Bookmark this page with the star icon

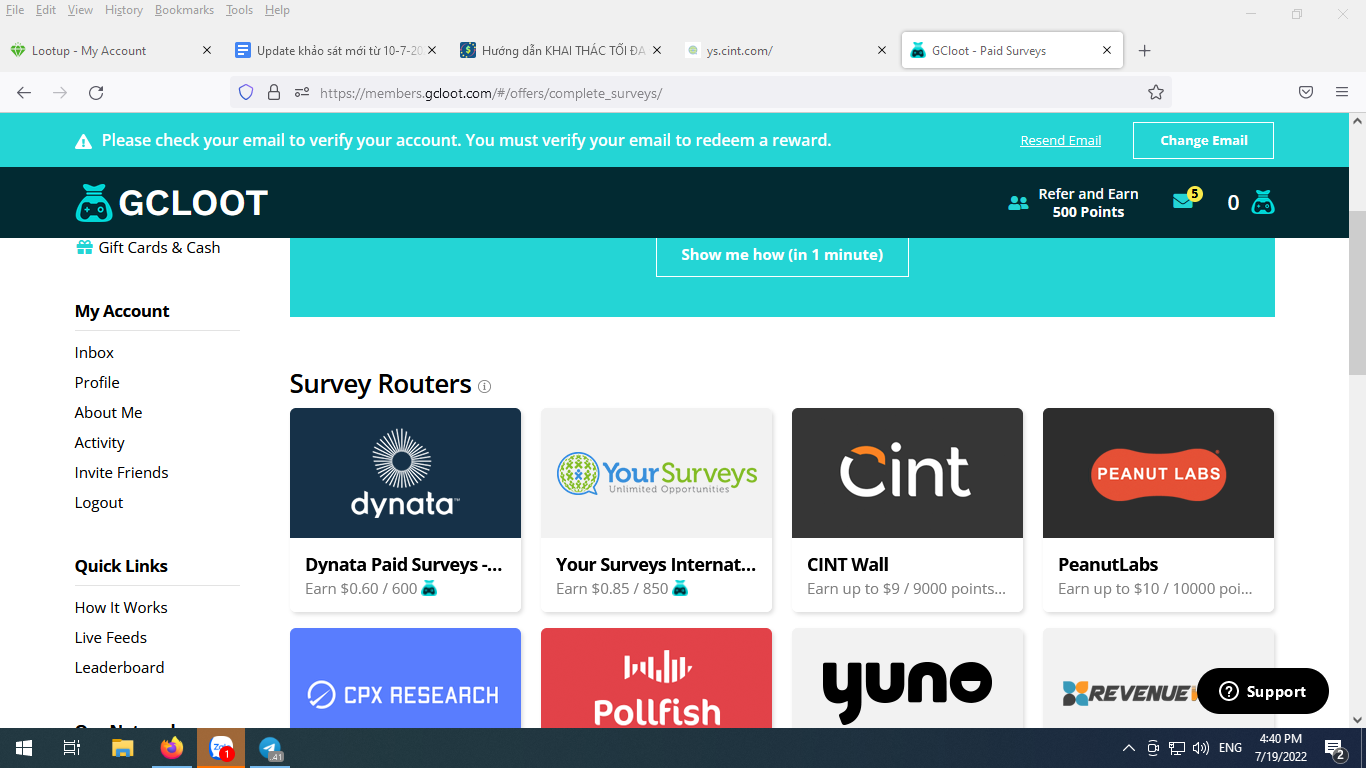pyautogui.click(x=1156, y=93)
